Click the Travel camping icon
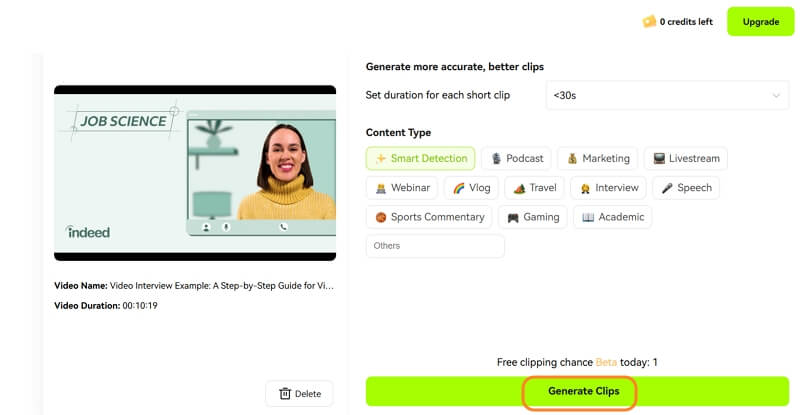 click(519, 188)
